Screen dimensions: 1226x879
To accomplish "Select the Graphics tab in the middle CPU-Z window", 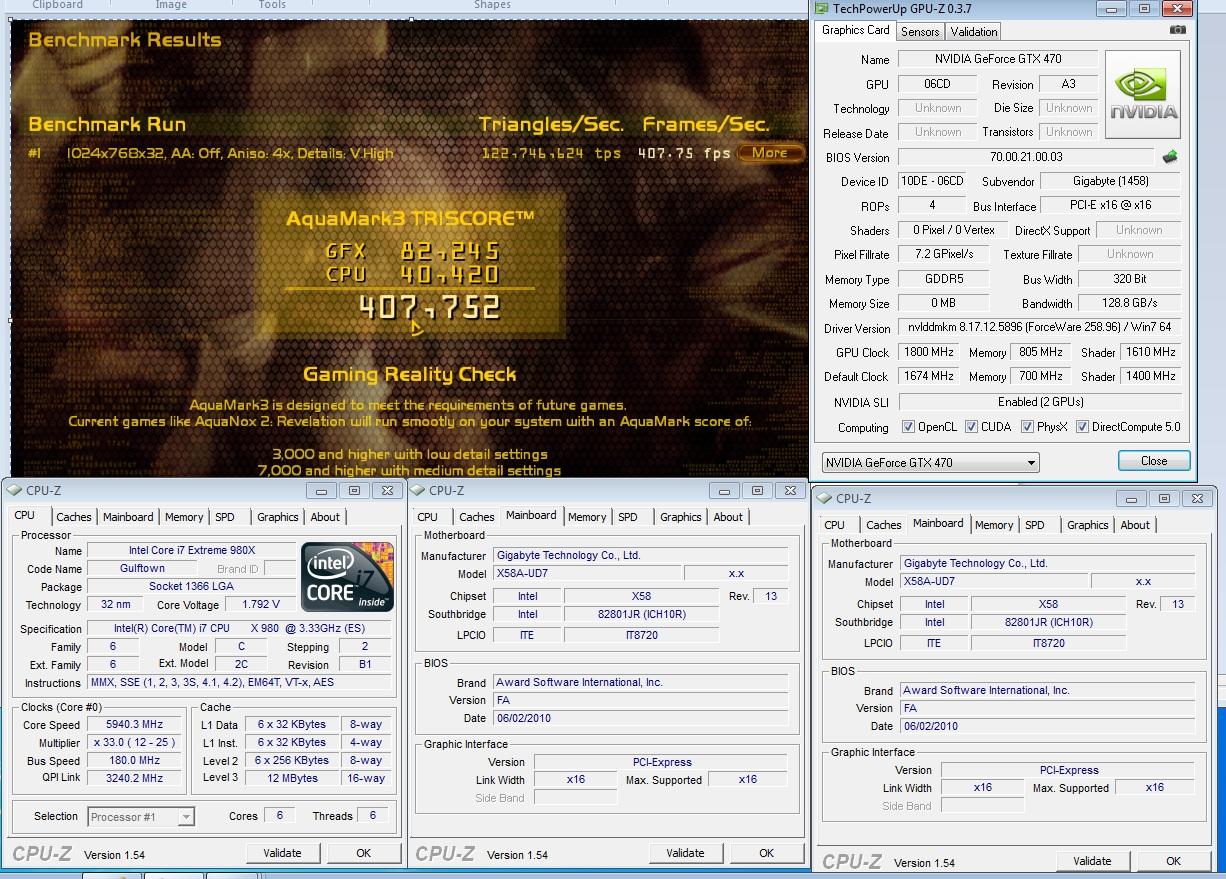I will click(x=680, y=517).
